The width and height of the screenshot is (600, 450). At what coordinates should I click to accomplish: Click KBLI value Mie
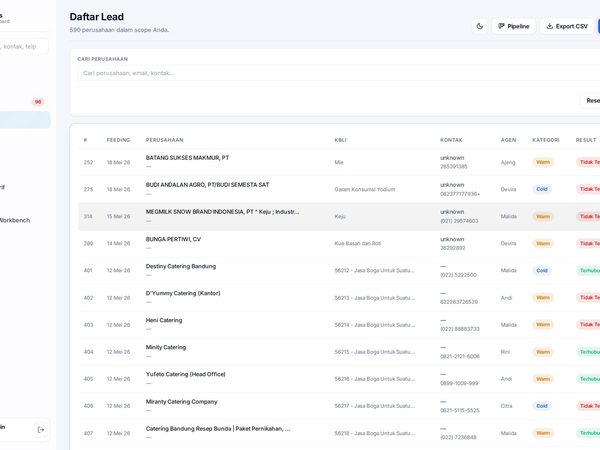click(x=339, y=162)
